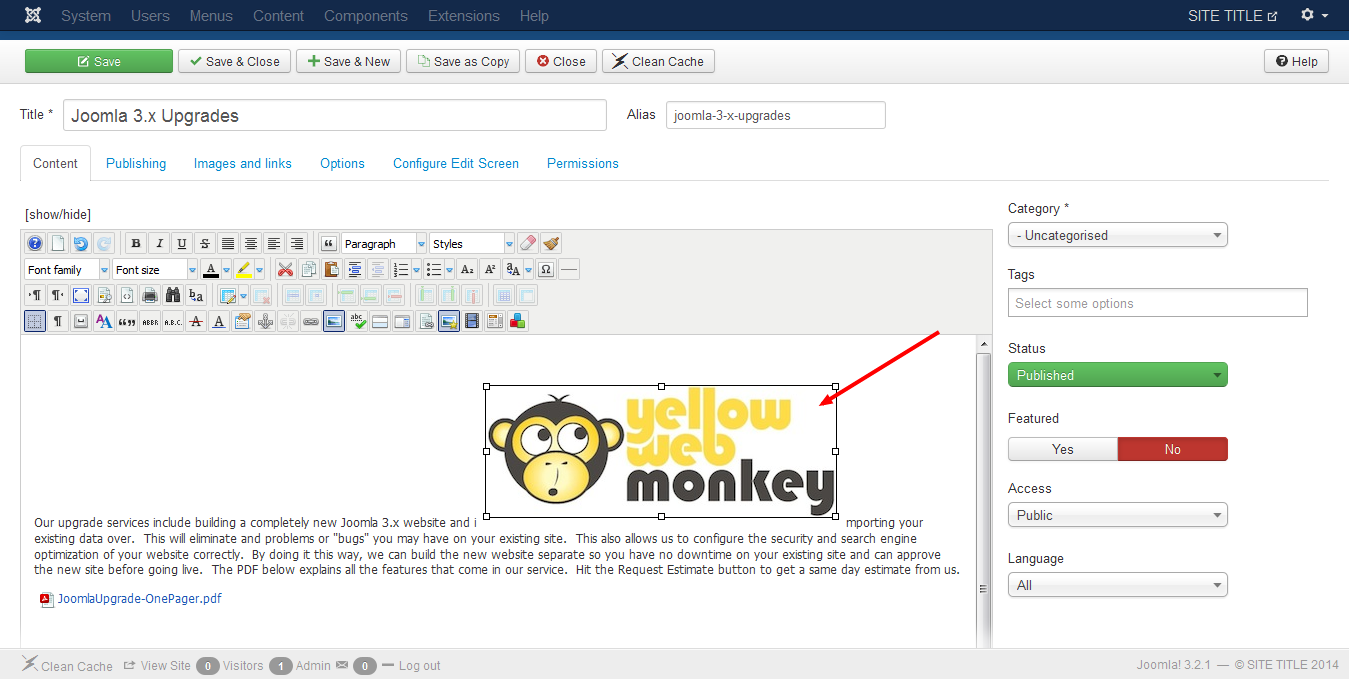The image size is (1349, 679).
Task: Toggle the show paragraph marks button
Action: pos(58,321)
